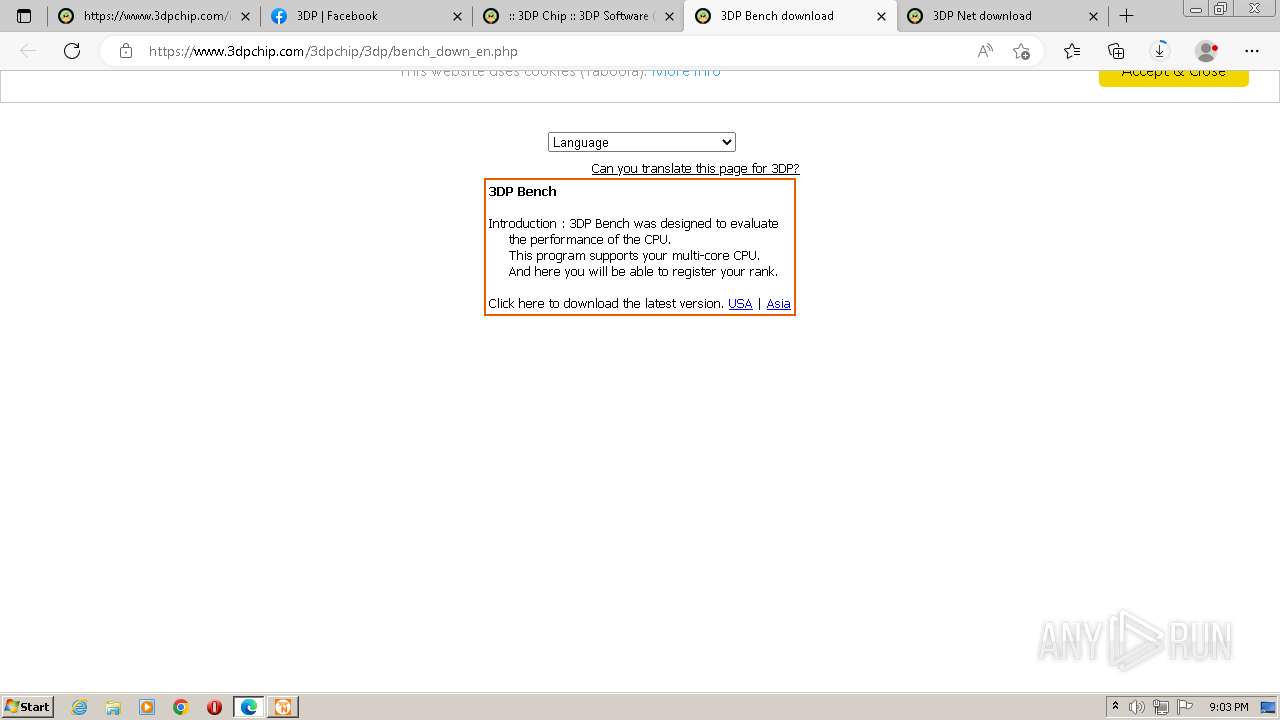Close the 3DP | Facebook tab
The image size is (1280, 720).
[x=457, y=16]
